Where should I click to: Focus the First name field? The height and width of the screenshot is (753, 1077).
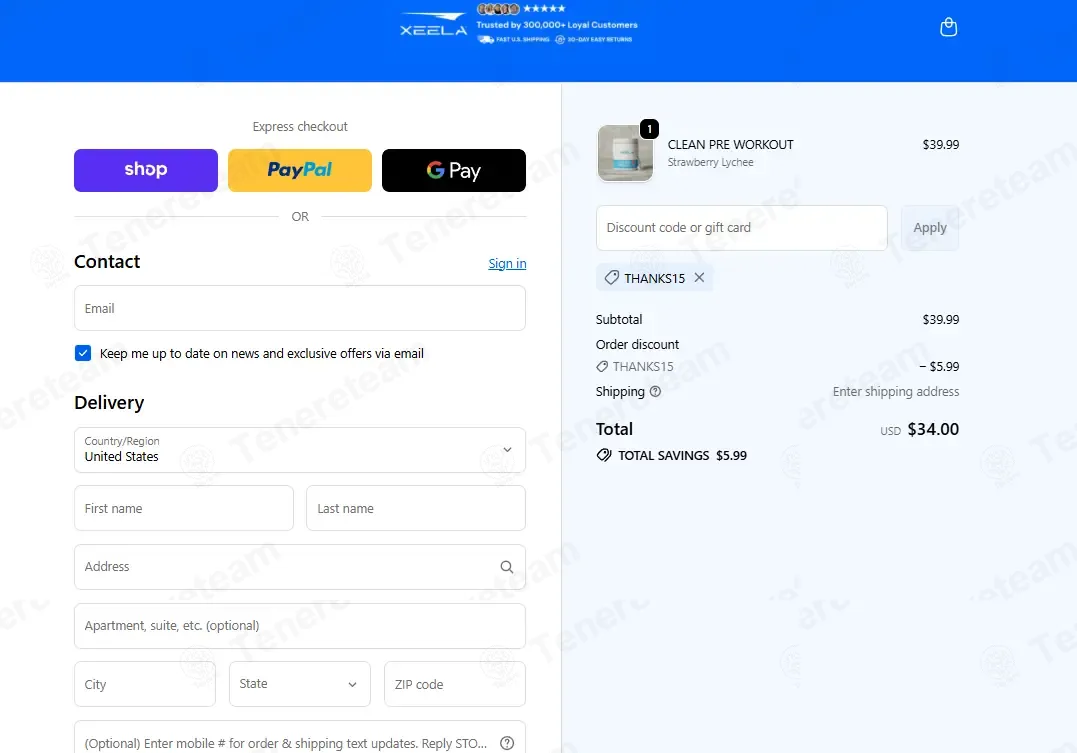(183, 508)
